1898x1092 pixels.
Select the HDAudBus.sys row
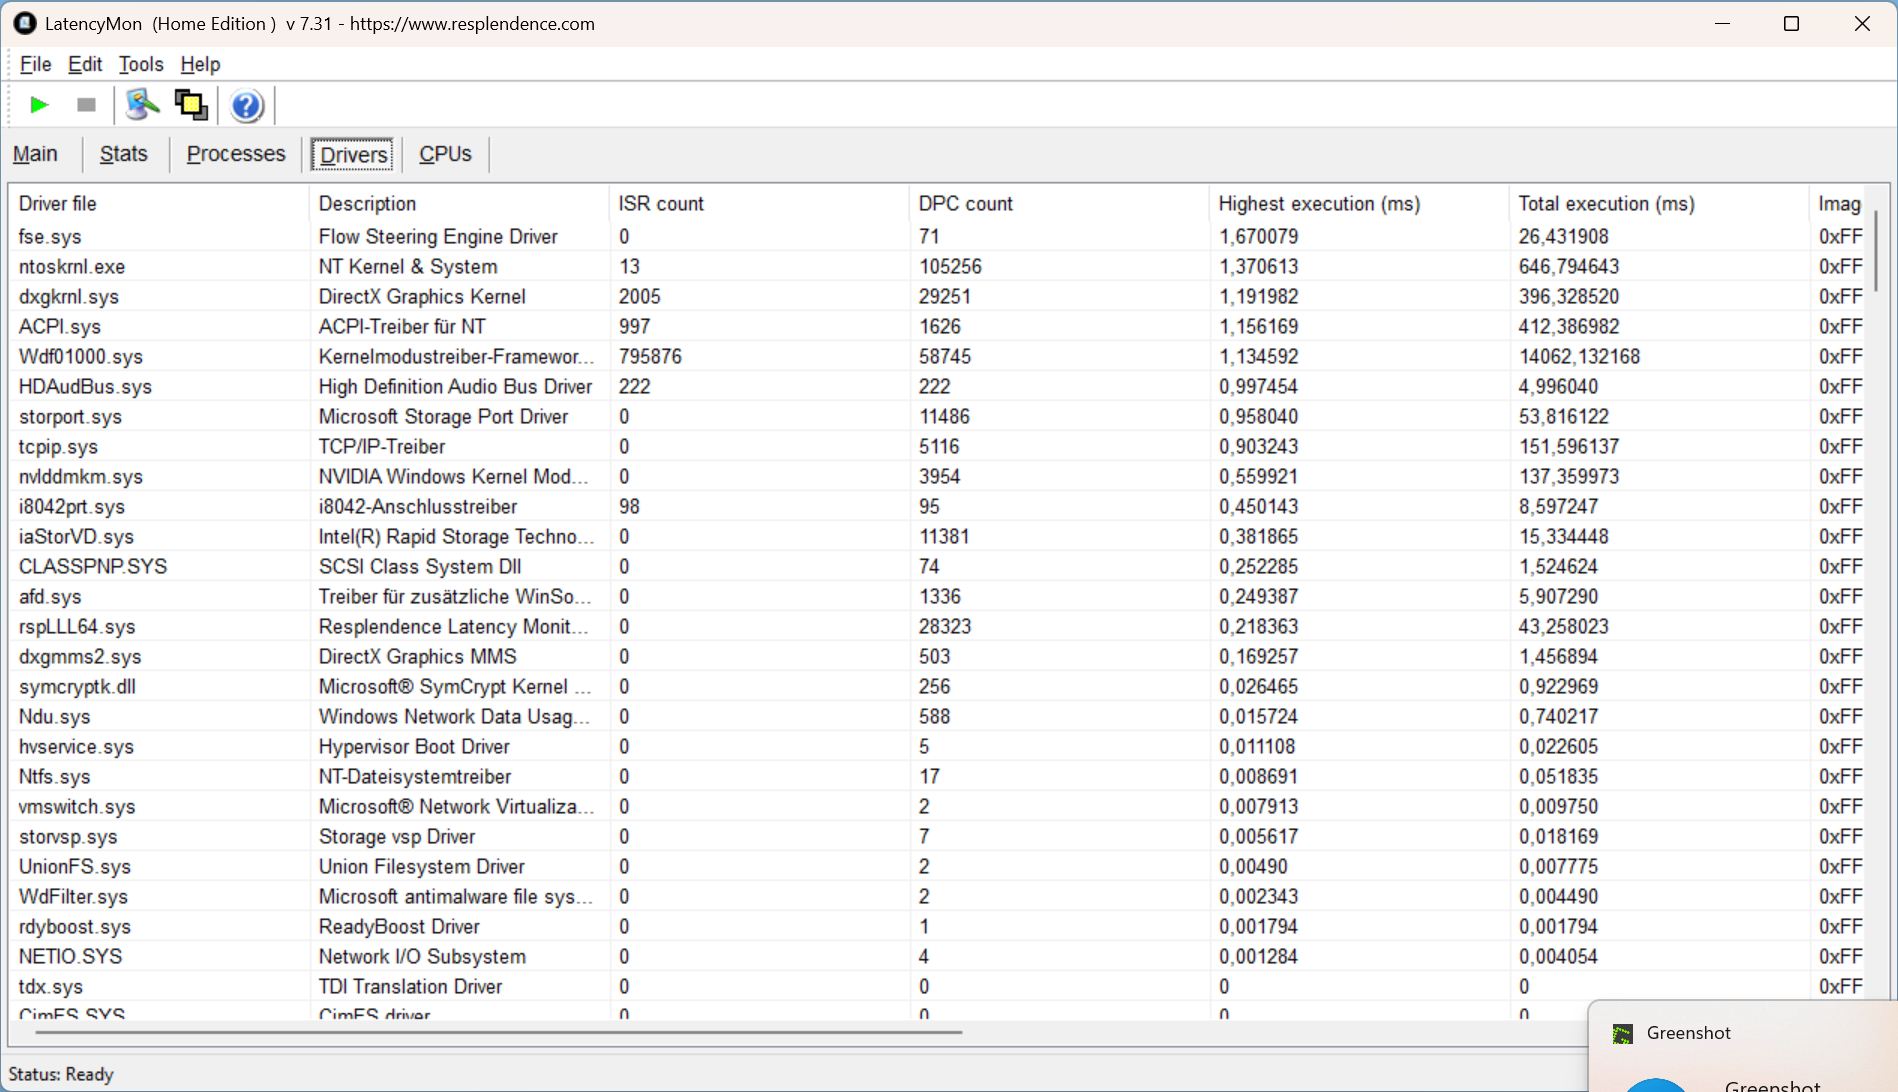coord(938,387)
